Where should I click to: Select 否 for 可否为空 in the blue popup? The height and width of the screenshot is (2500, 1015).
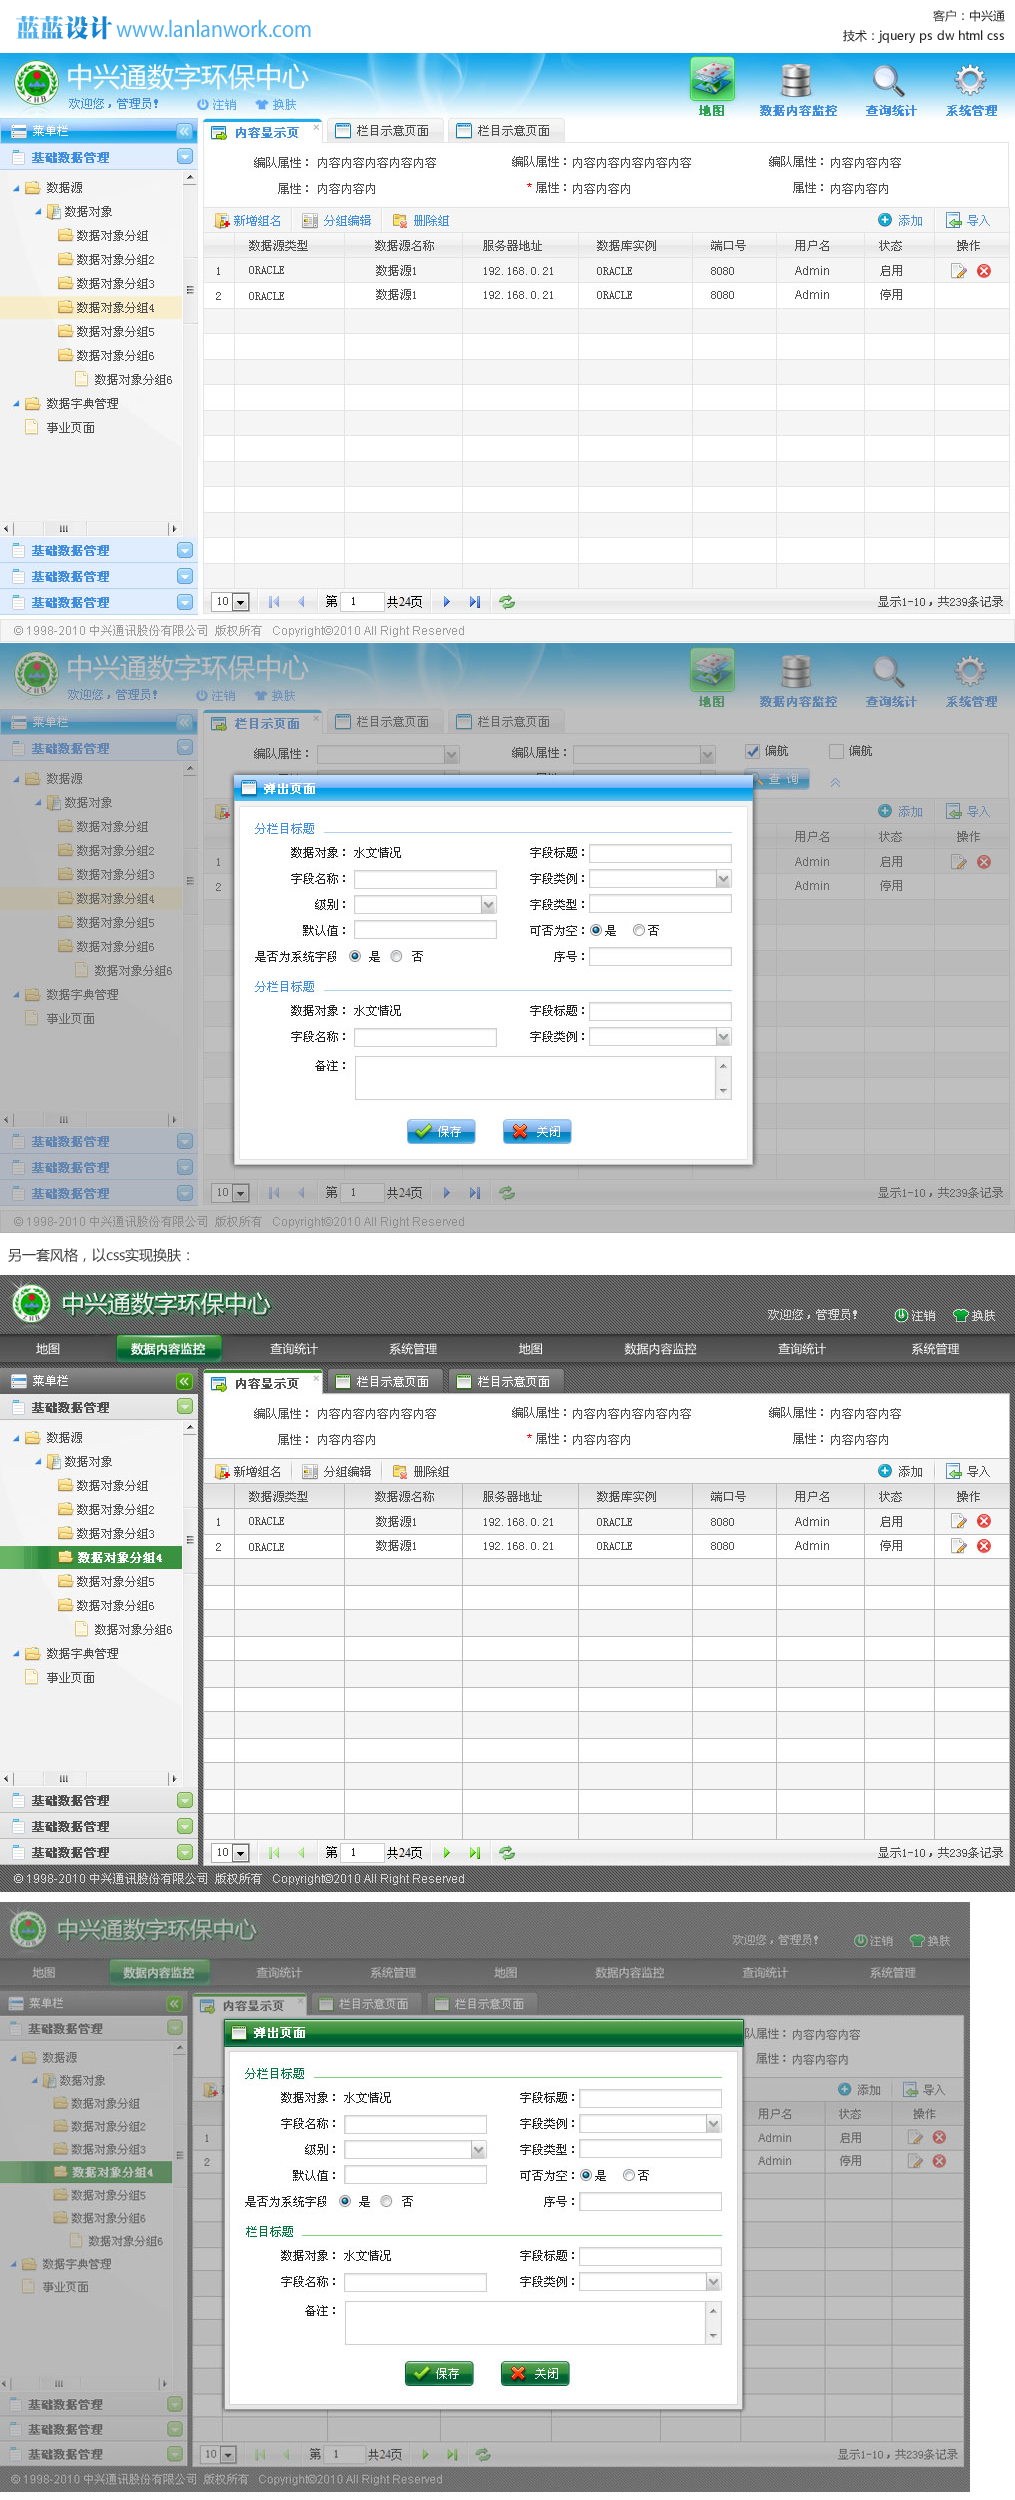639,930
